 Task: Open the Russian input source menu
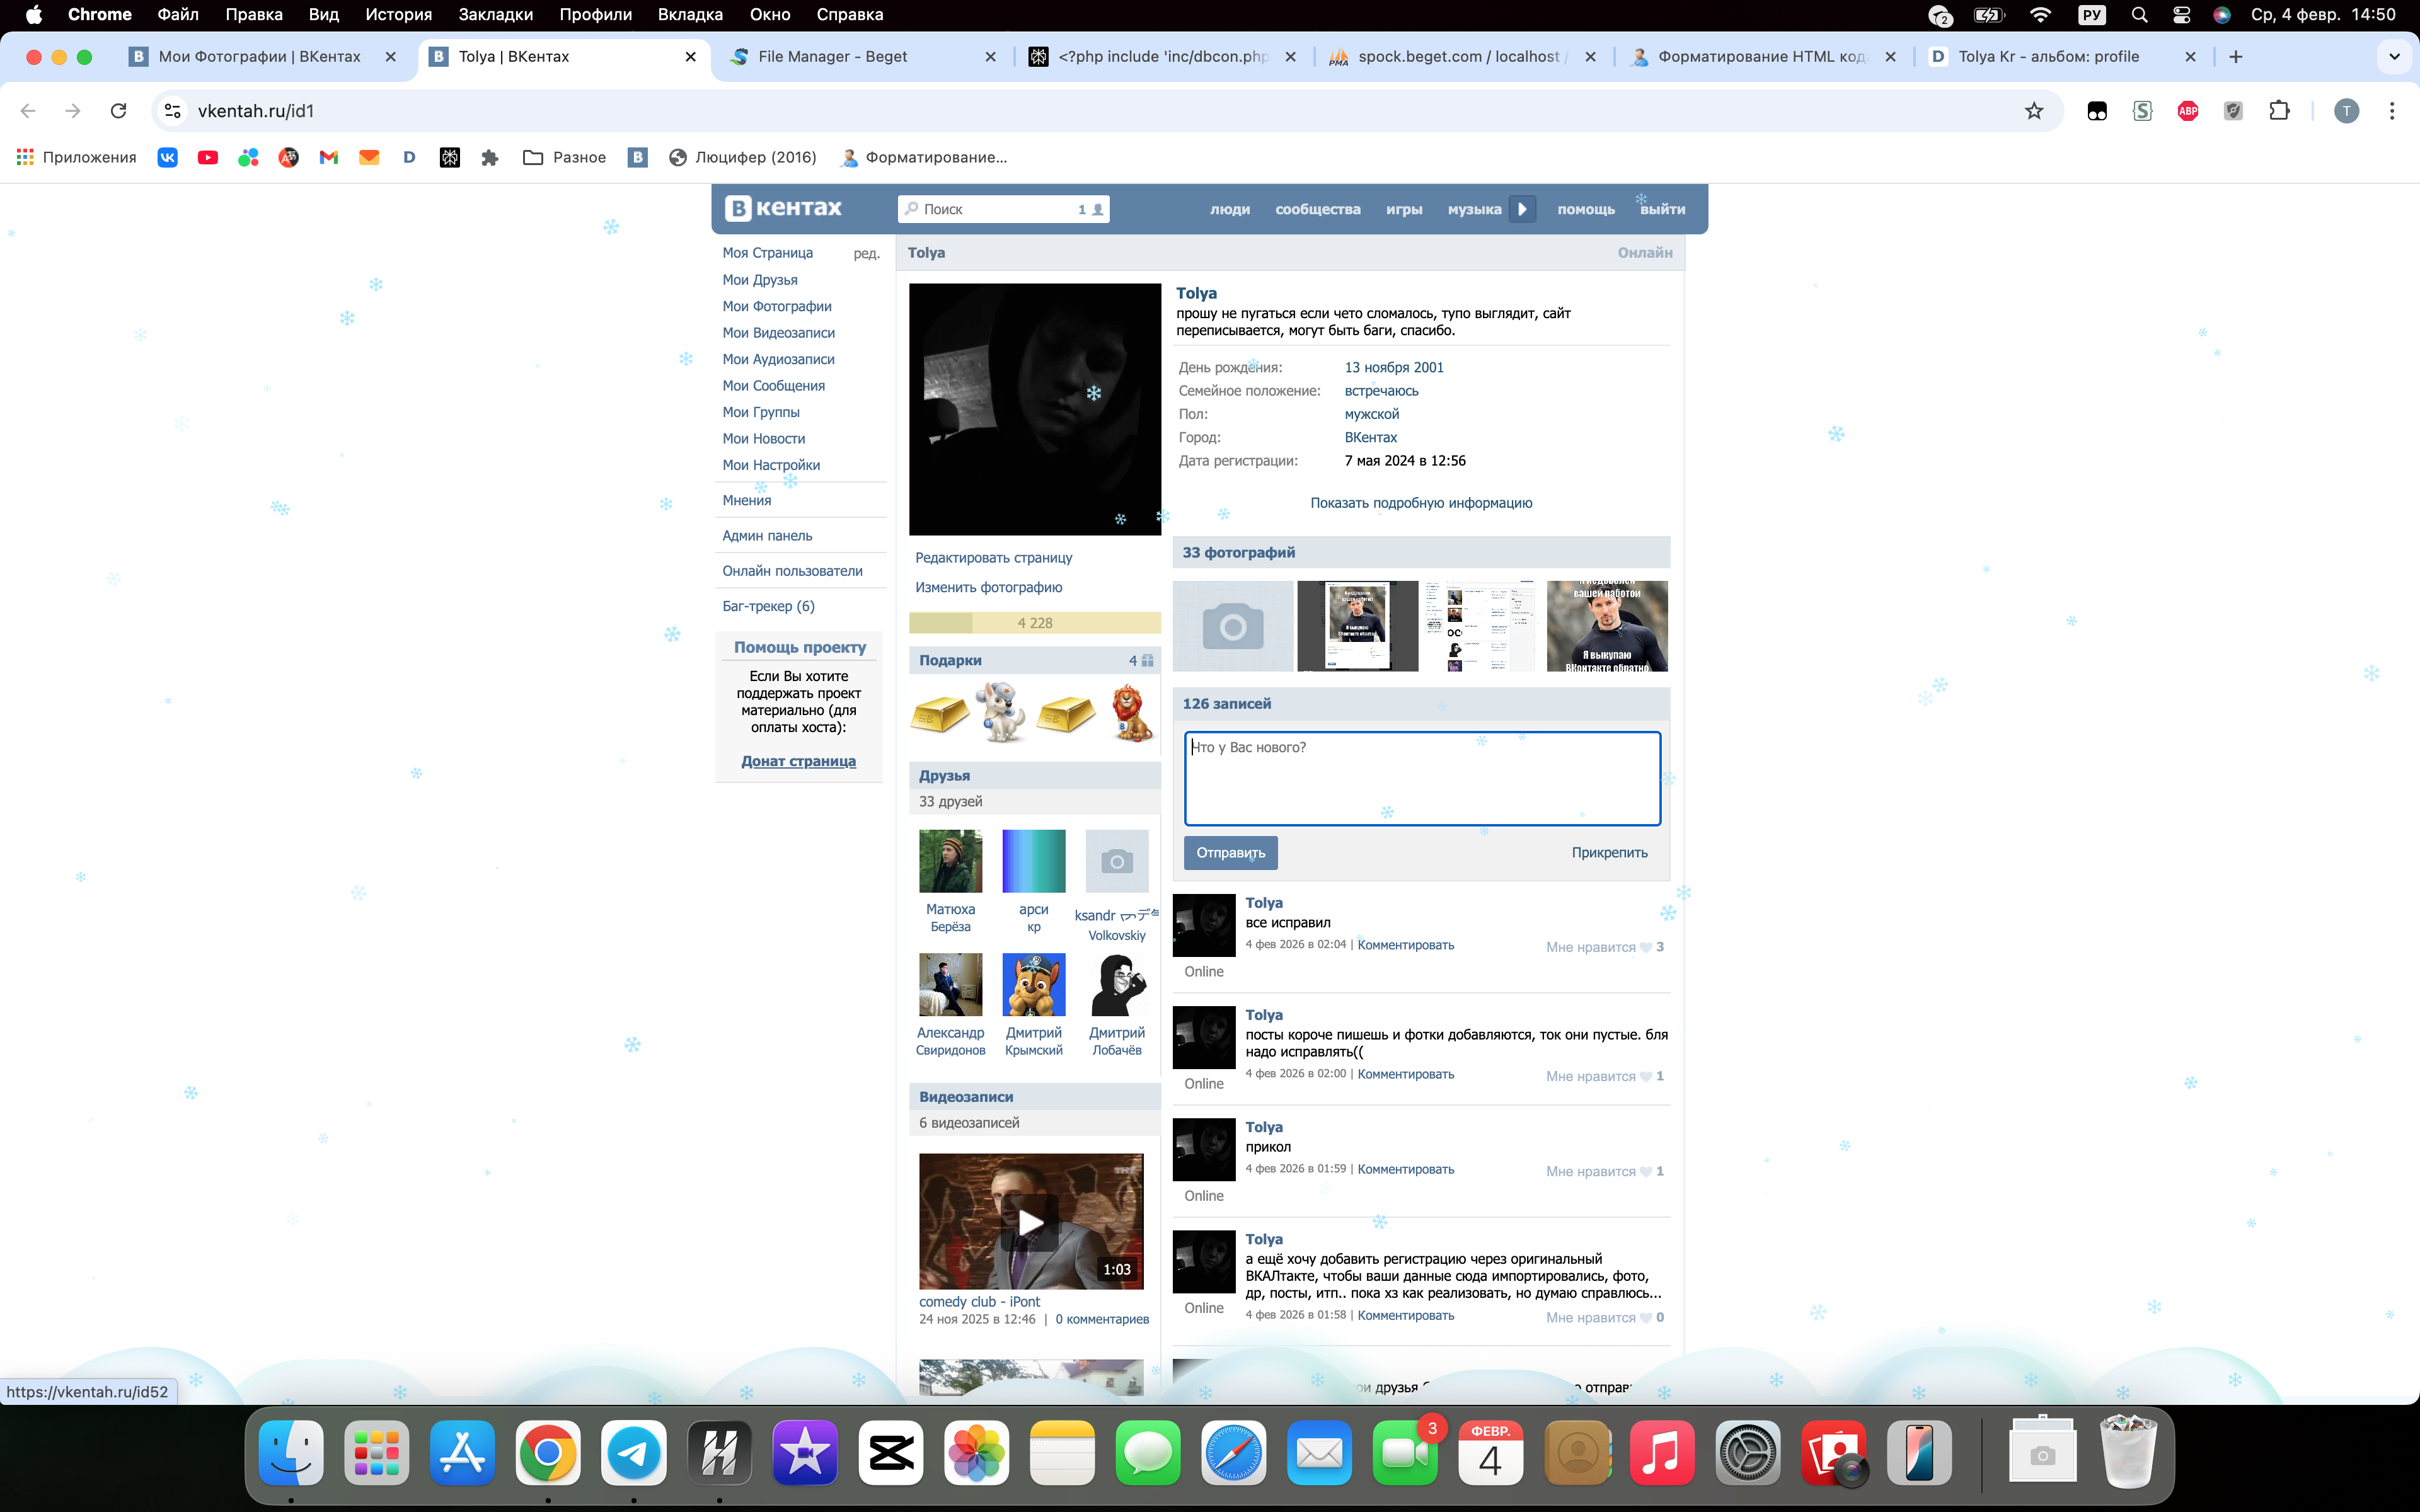[x=2091, y=15]
